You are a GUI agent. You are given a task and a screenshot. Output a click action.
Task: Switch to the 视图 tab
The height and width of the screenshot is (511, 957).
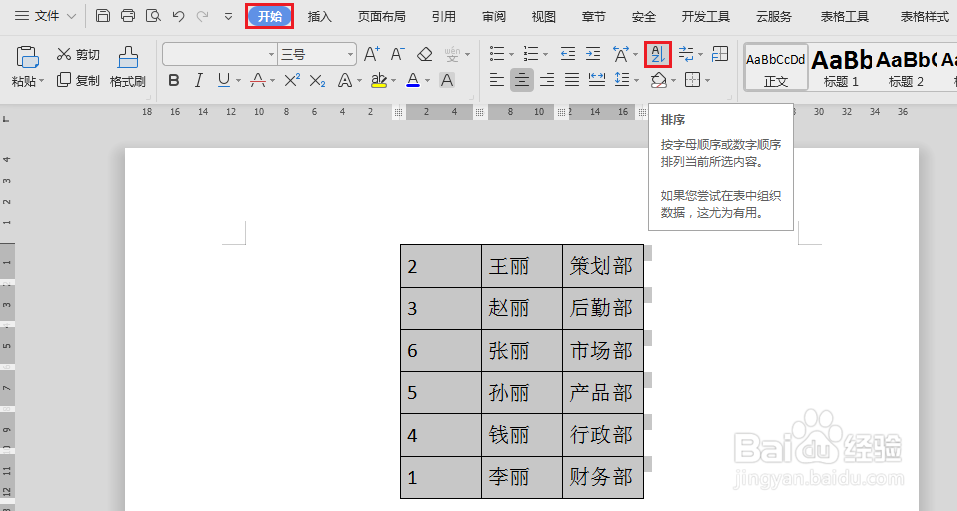pyautogui.click(x=543, y=16)
